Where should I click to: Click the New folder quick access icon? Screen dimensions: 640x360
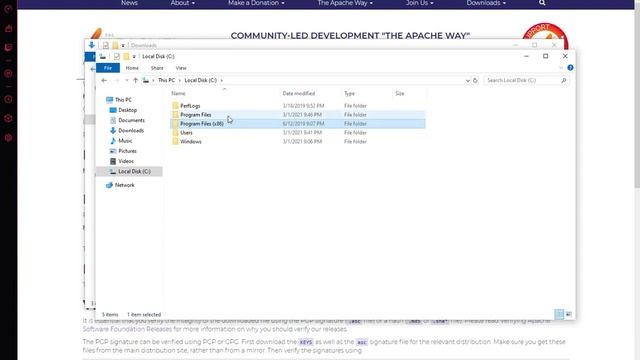pyautogui.click(x=126, y=56)
